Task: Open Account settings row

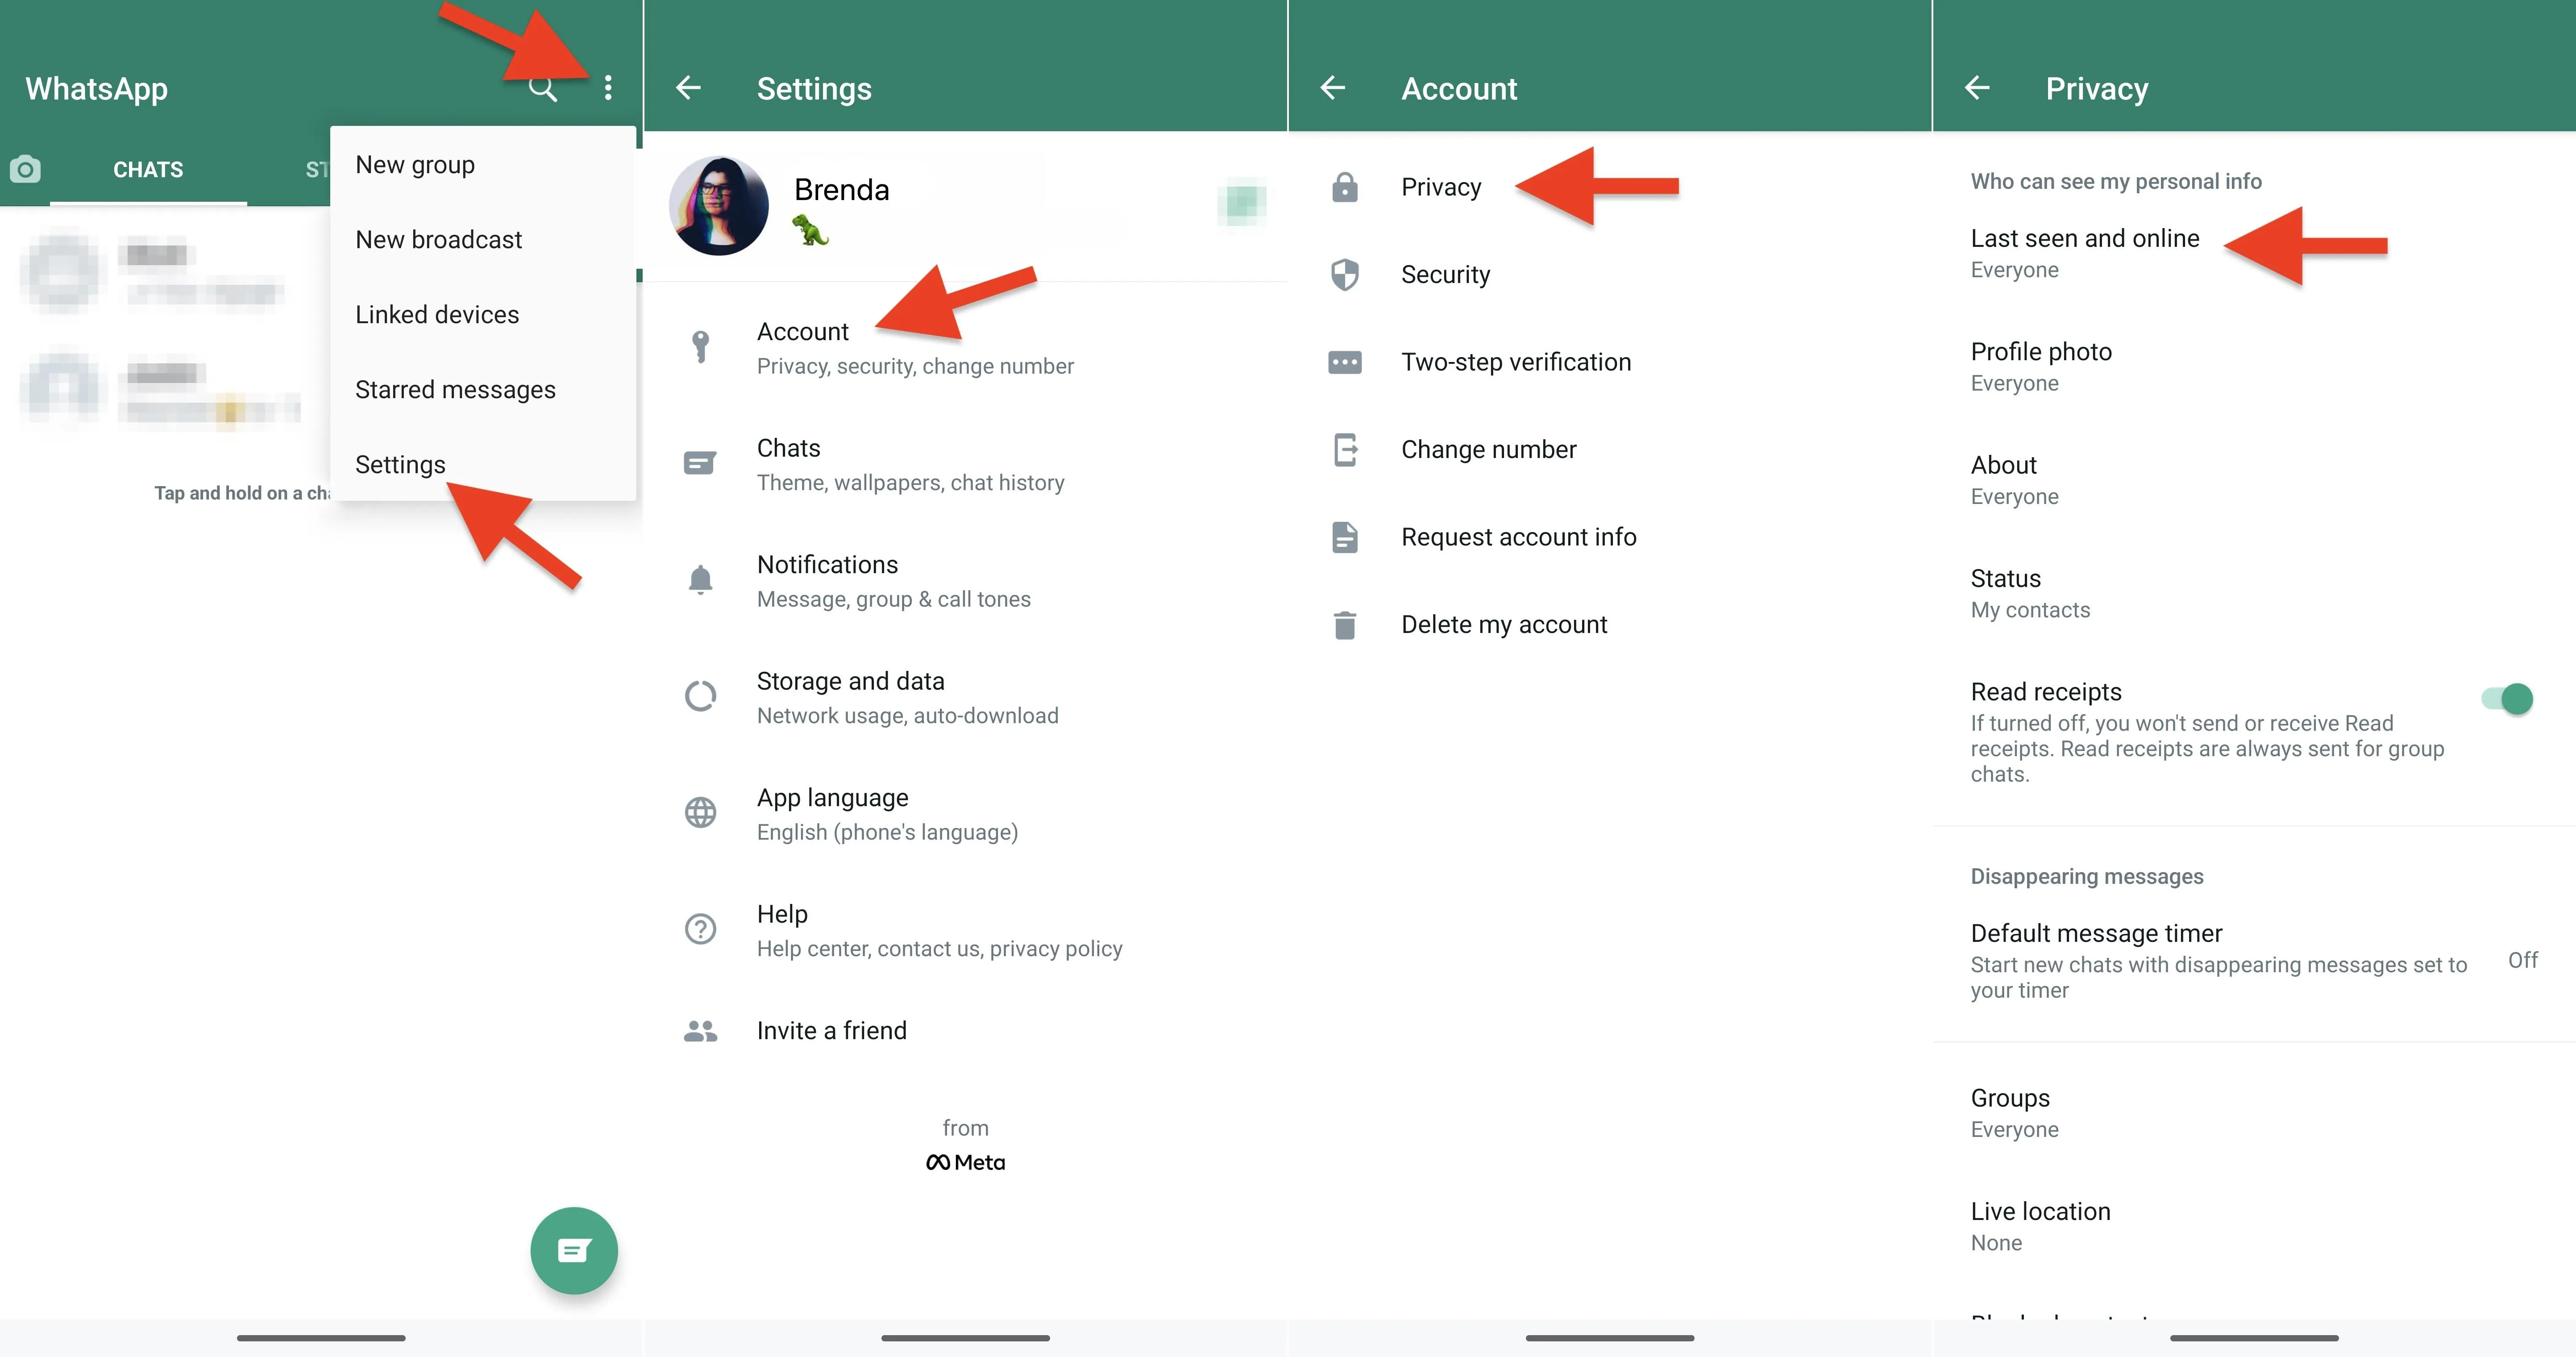Action: (x=965, y=348)
